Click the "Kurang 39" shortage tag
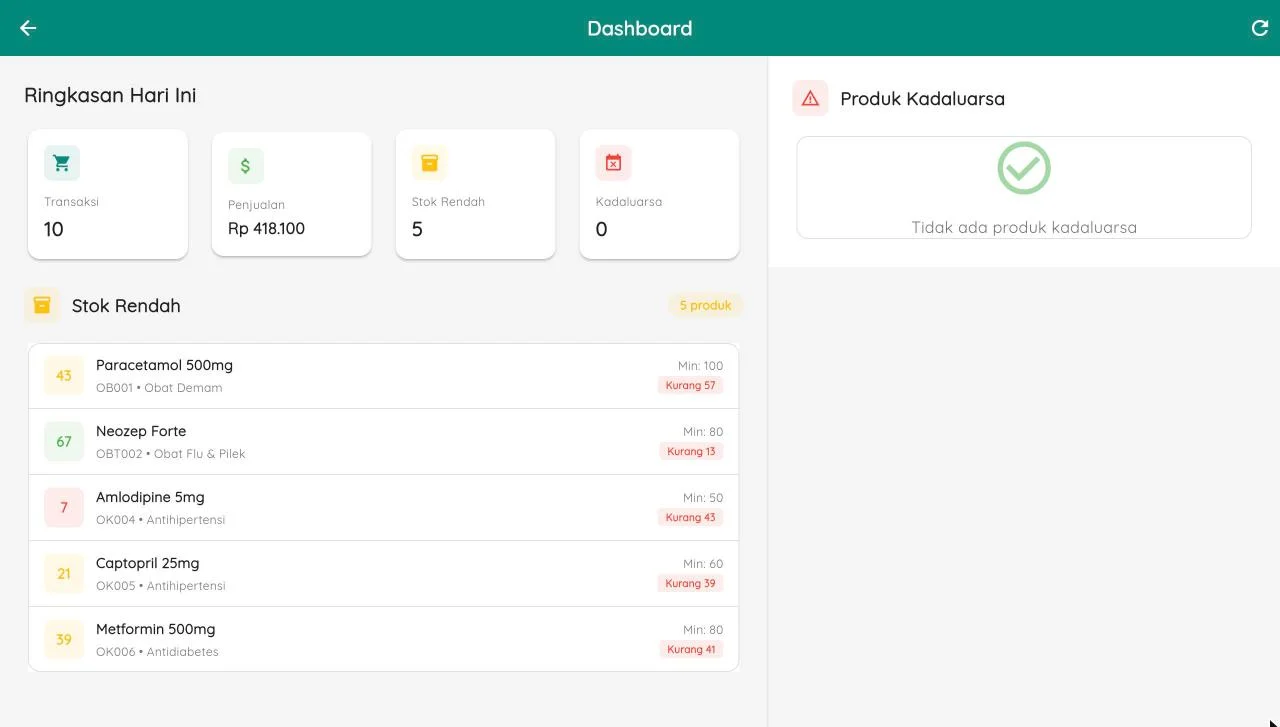1280x727 pixels. pyautogui.click(x=690, y=583)
